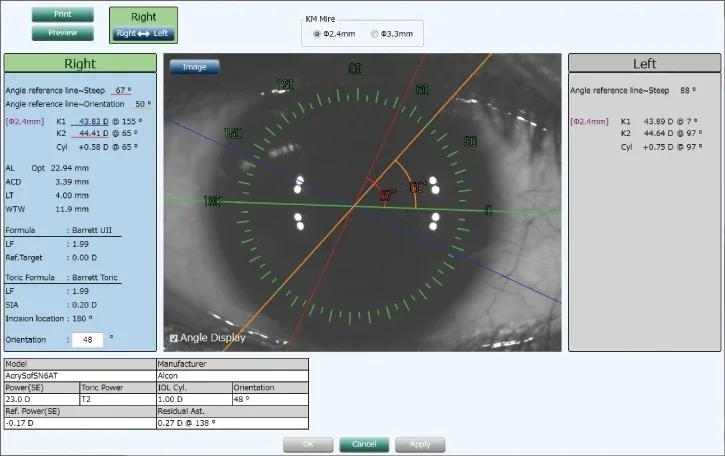Click the AL value 22.94 mm
Image resolution: width=725 pixels, height=456 pixels.
(70, 168)
